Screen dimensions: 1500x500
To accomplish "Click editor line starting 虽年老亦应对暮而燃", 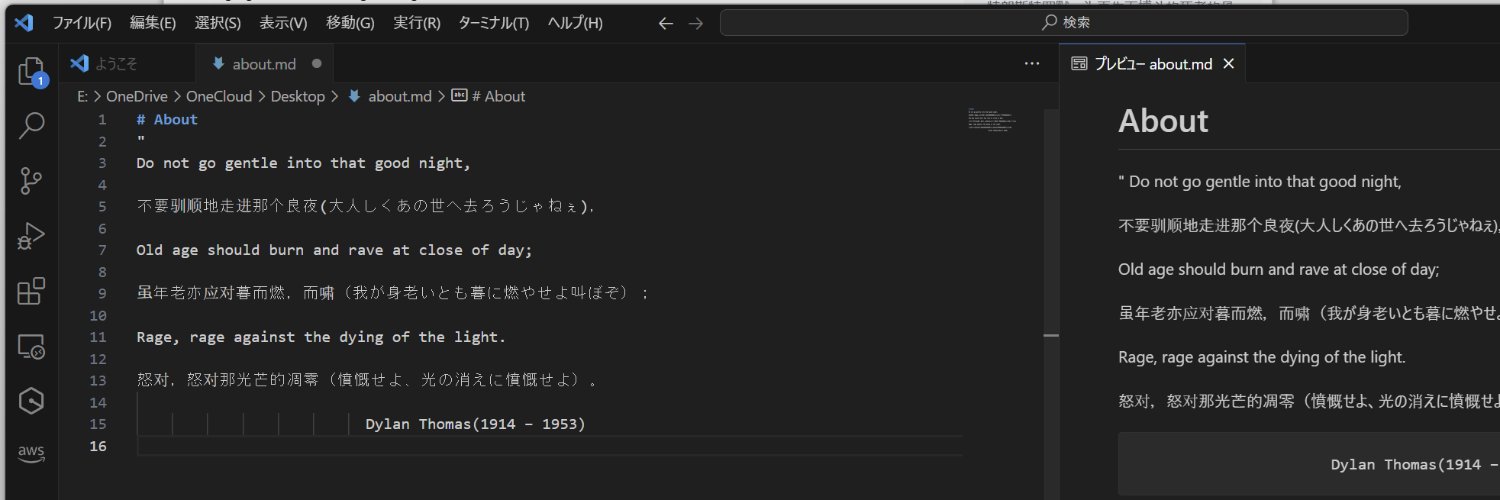I will pos(392,294).
